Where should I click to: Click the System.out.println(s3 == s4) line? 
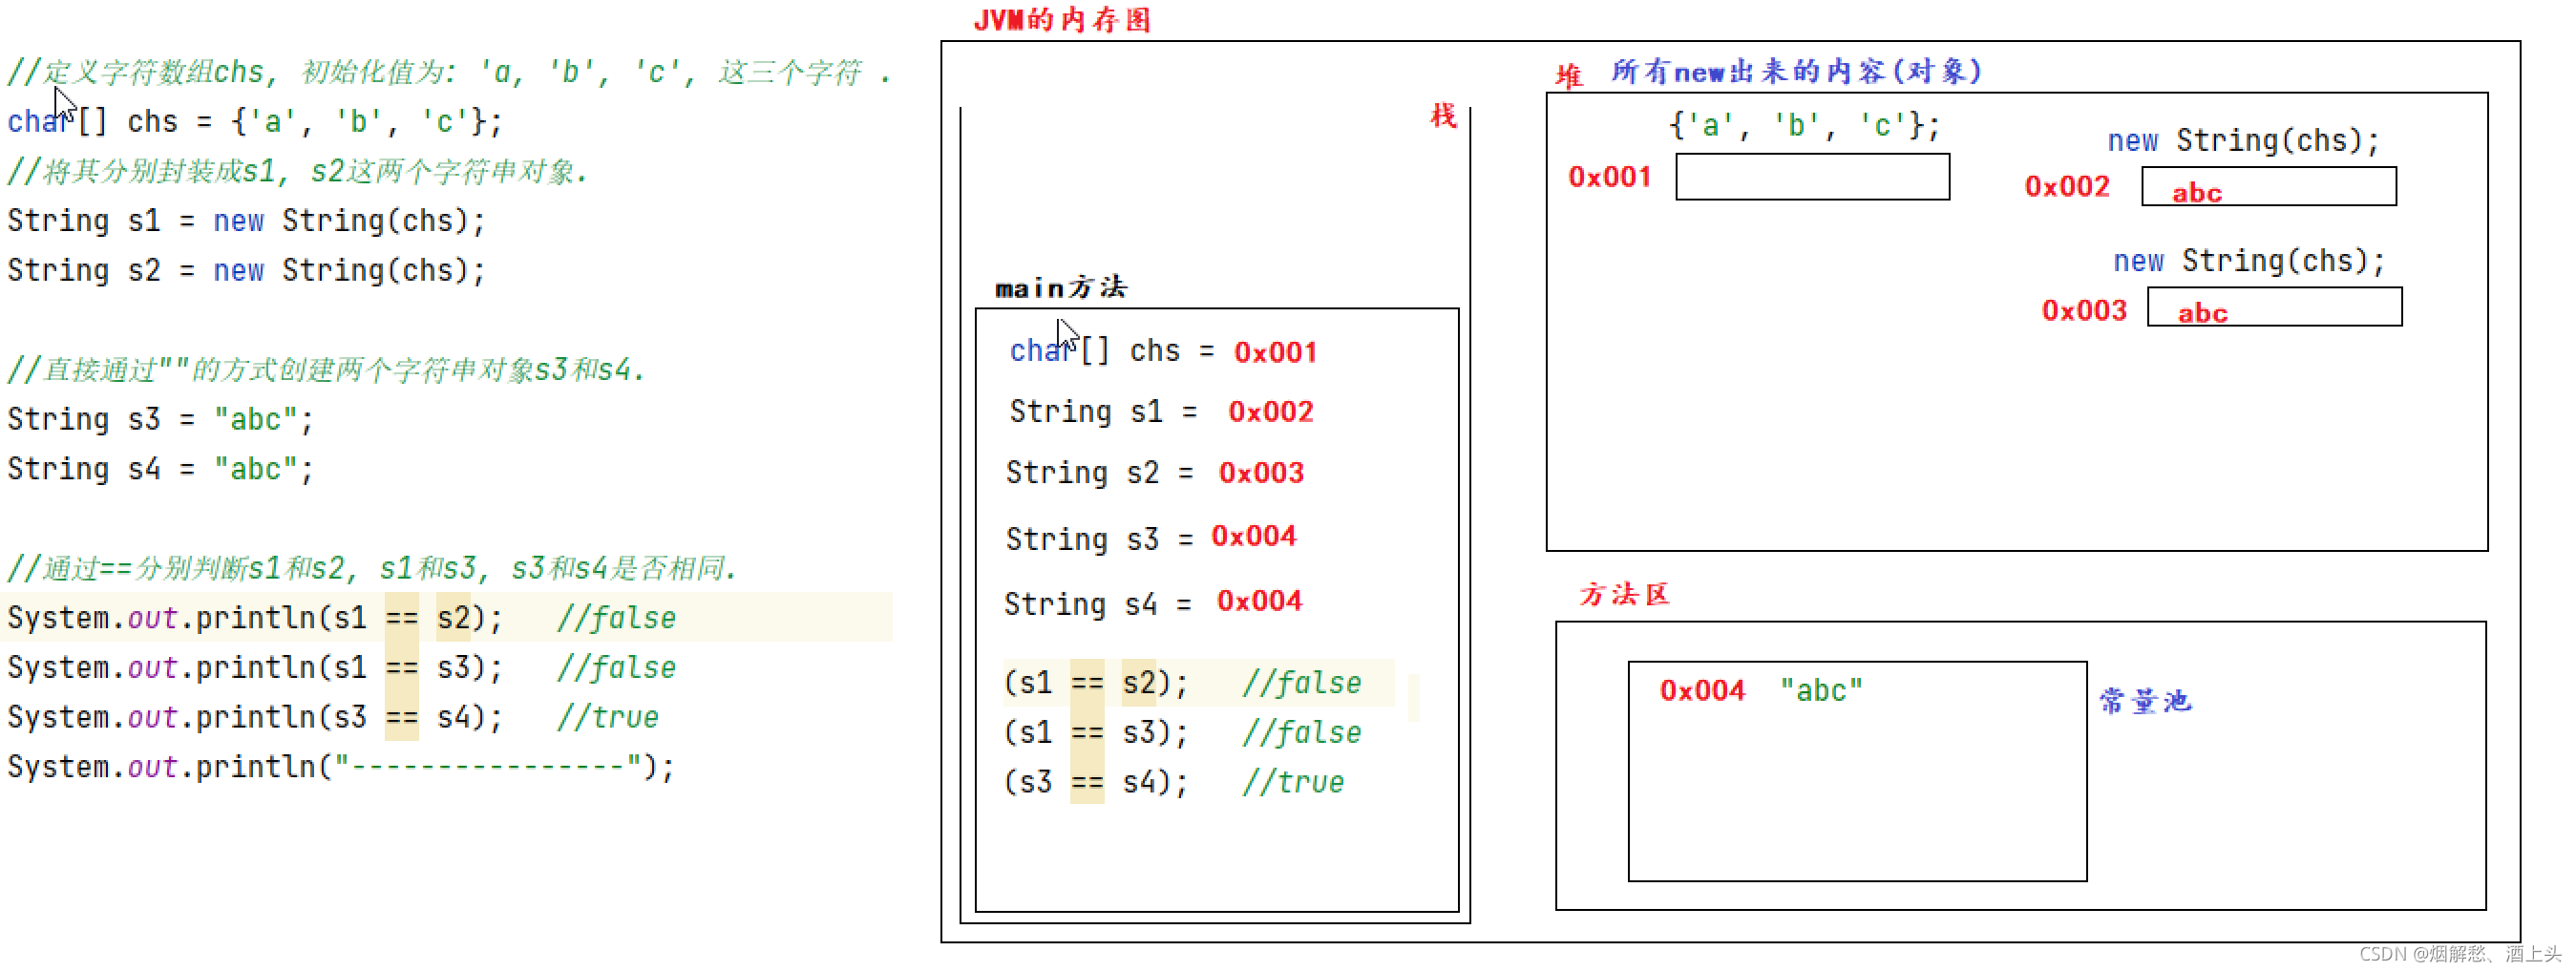332,719
